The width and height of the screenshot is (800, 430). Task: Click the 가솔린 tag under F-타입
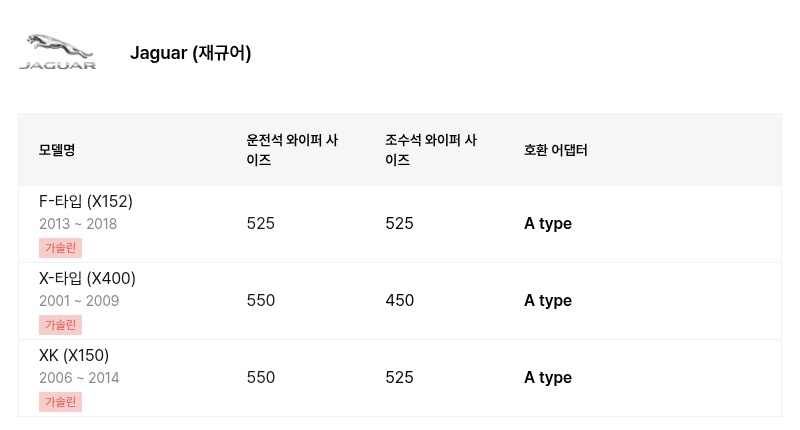click(60, 248)
